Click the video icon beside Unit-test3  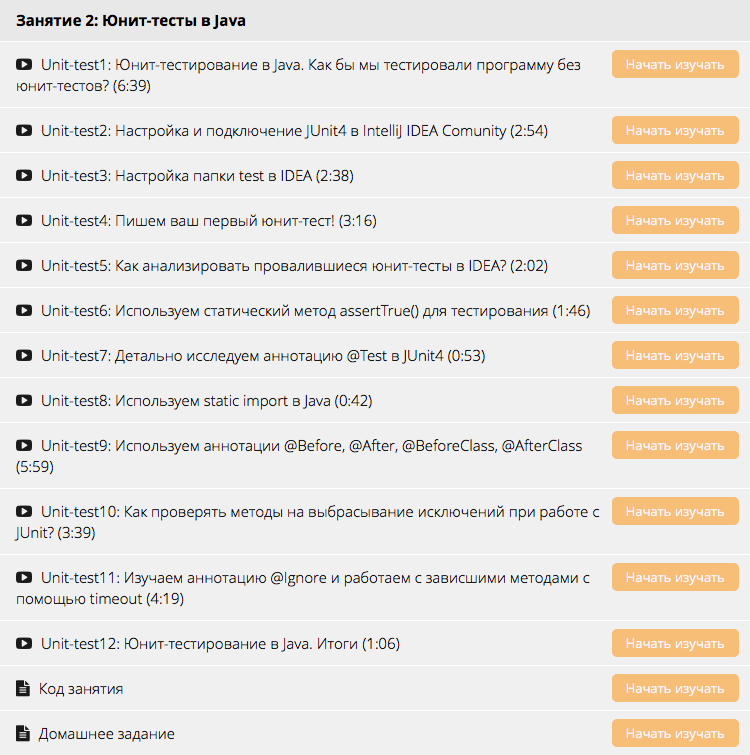tap(24, 176)
